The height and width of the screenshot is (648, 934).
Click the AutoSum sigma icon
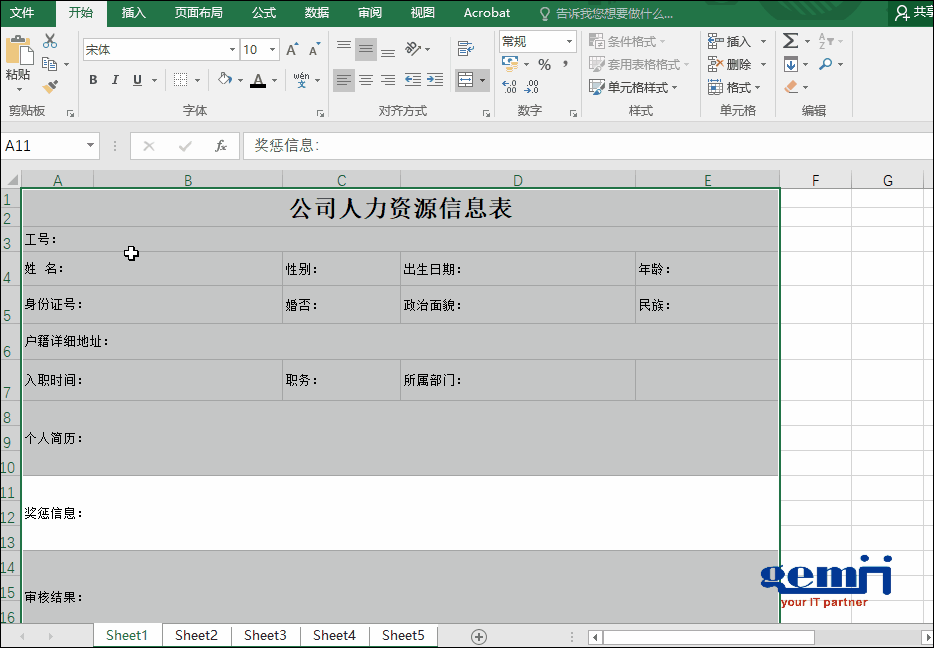click(x=790, y=41)
